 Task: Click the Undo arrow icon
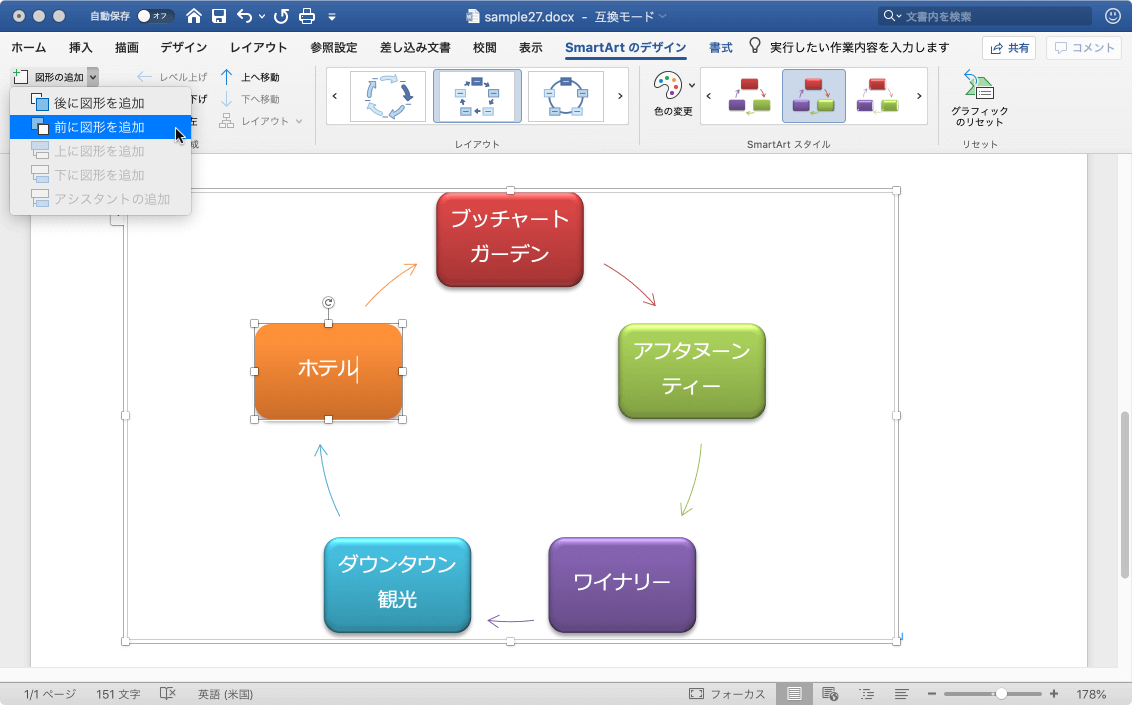click(245, 16)
